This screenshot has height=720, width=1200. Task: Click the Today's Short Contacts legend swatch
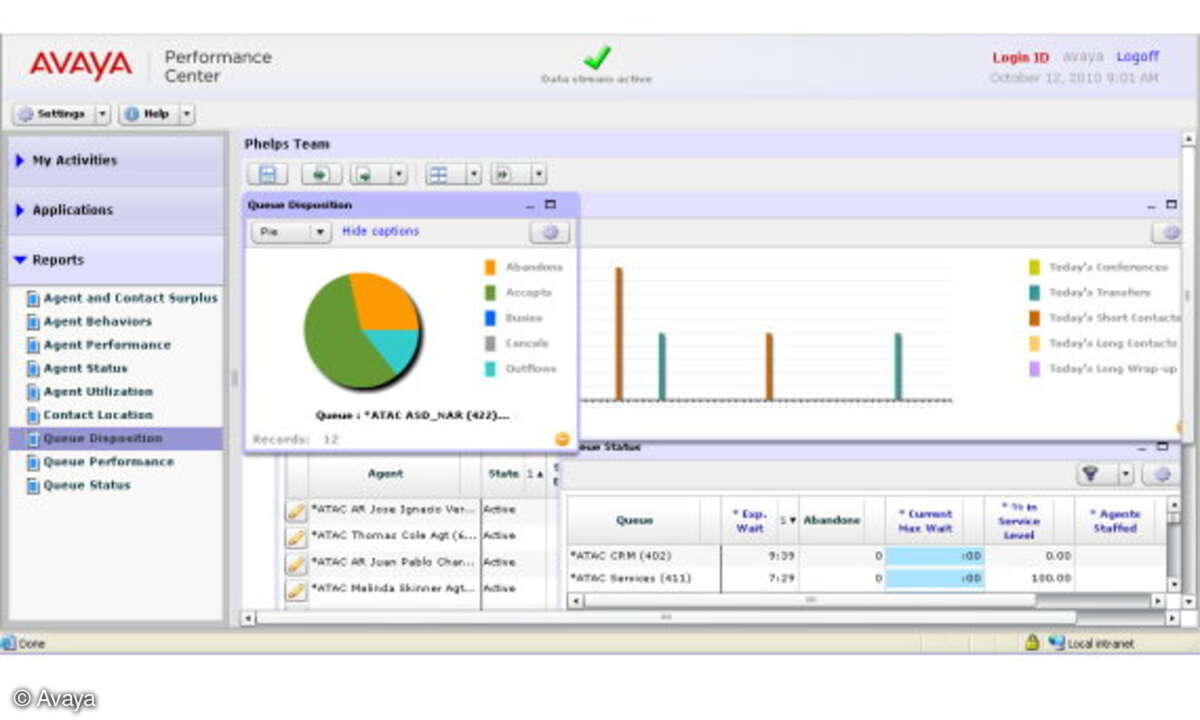1035,318
